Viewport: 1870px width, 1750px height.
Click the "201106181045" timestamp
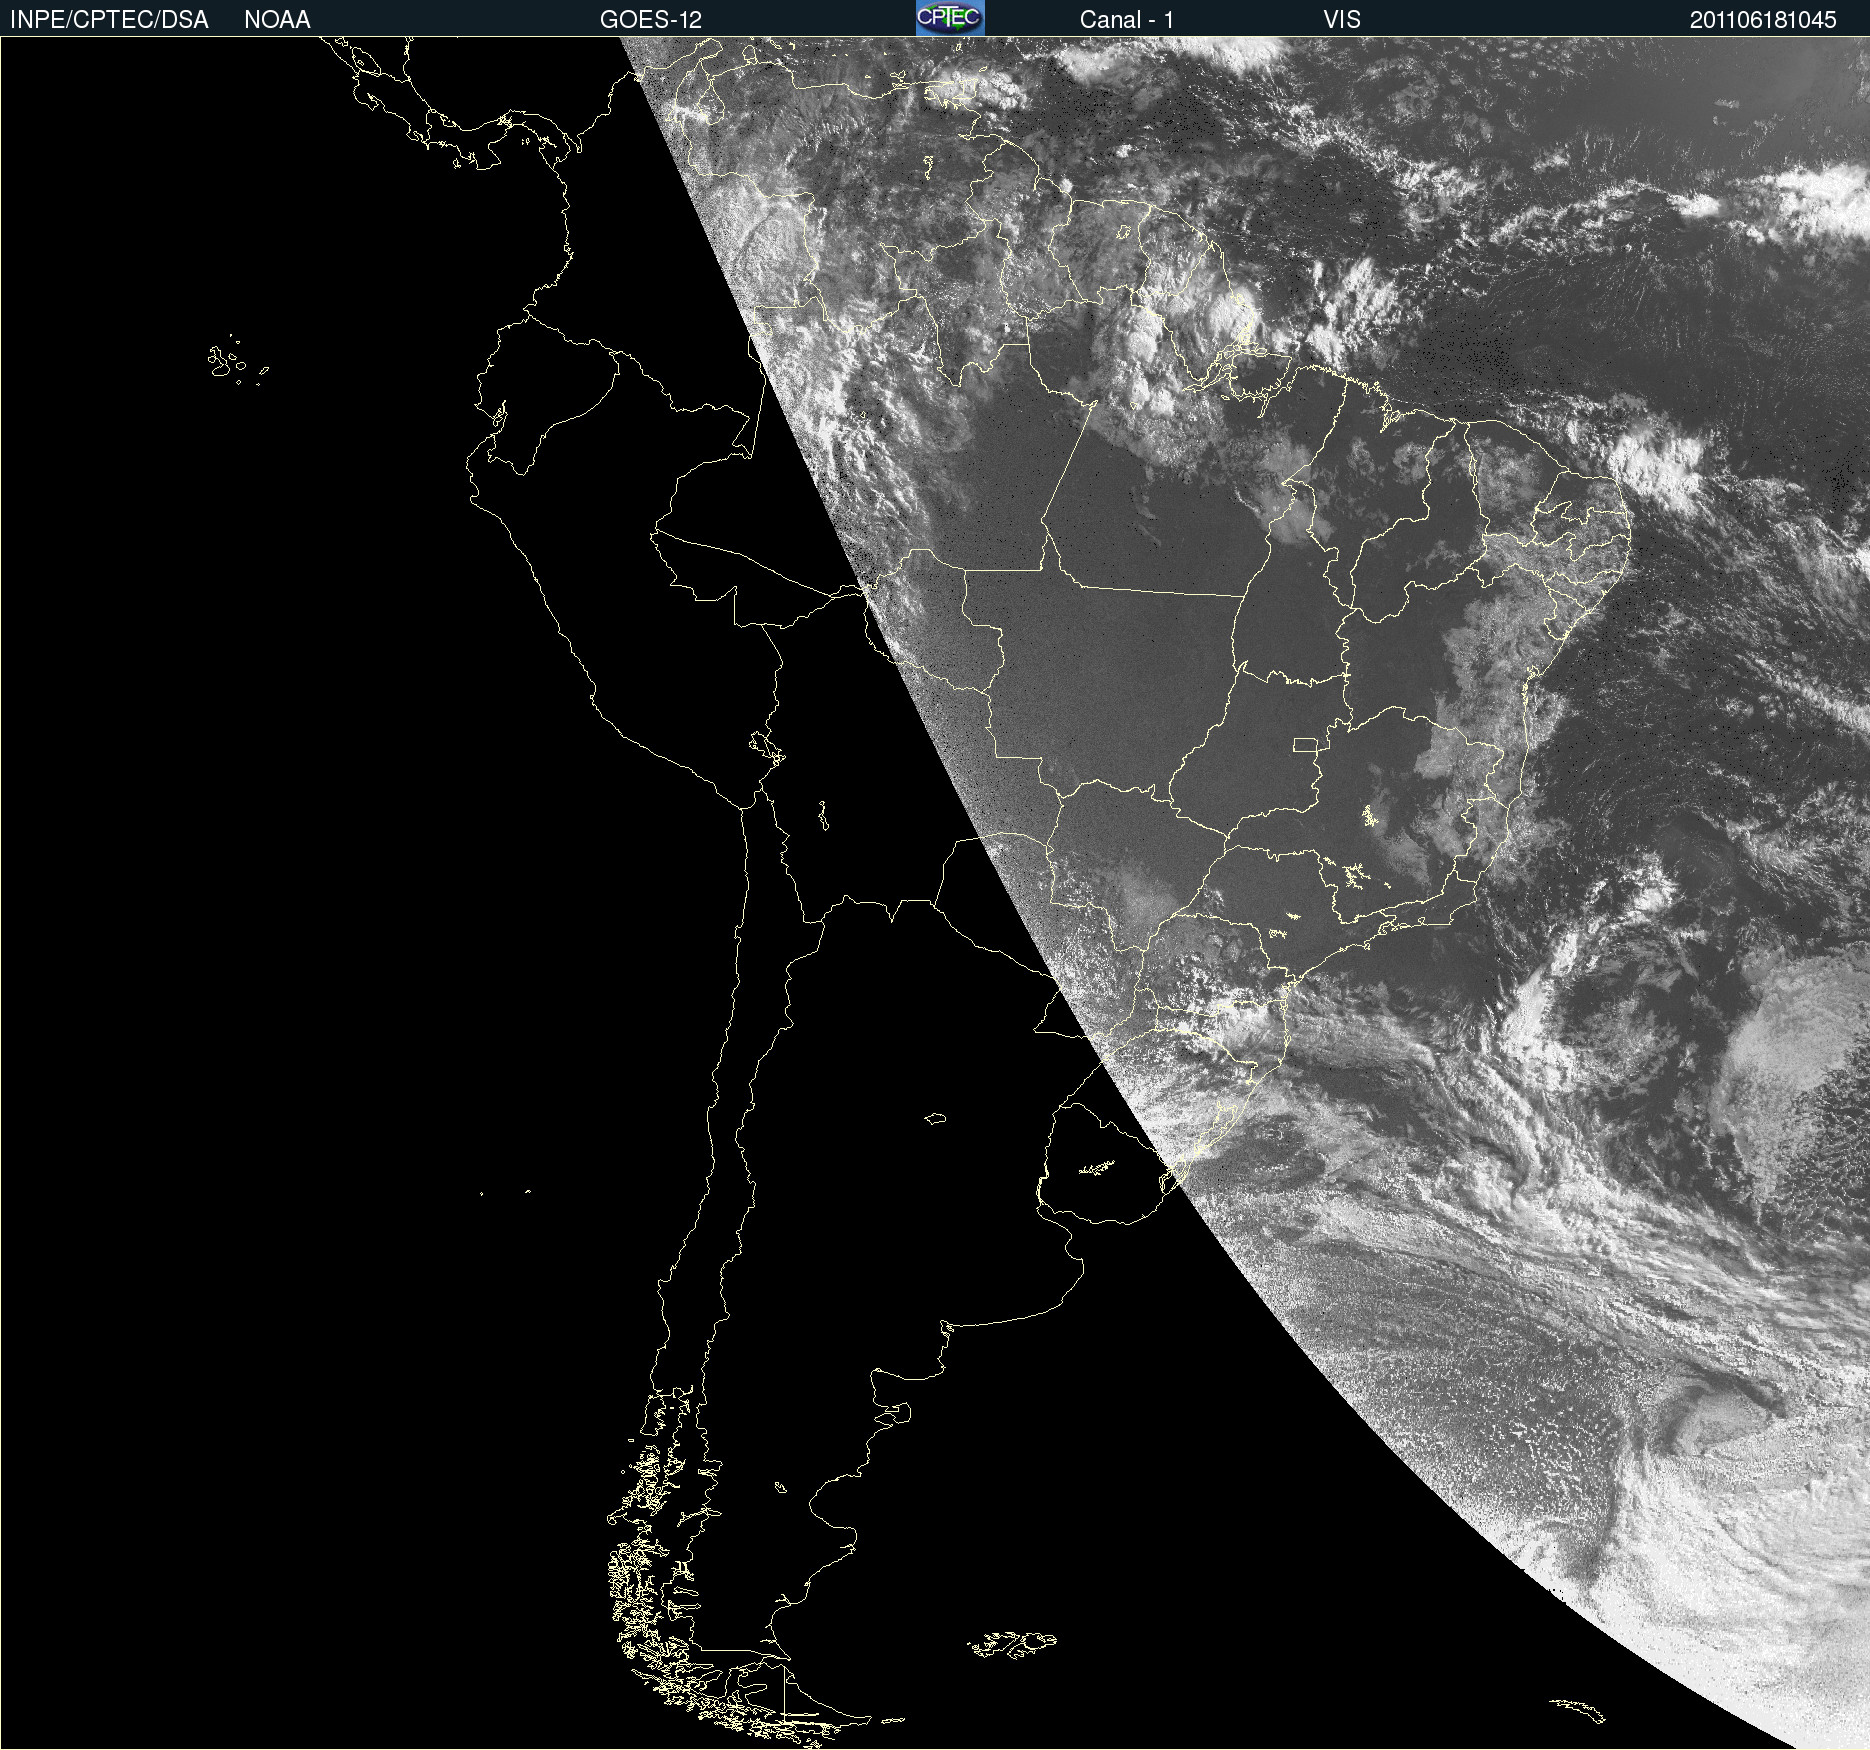(1763, 20)
